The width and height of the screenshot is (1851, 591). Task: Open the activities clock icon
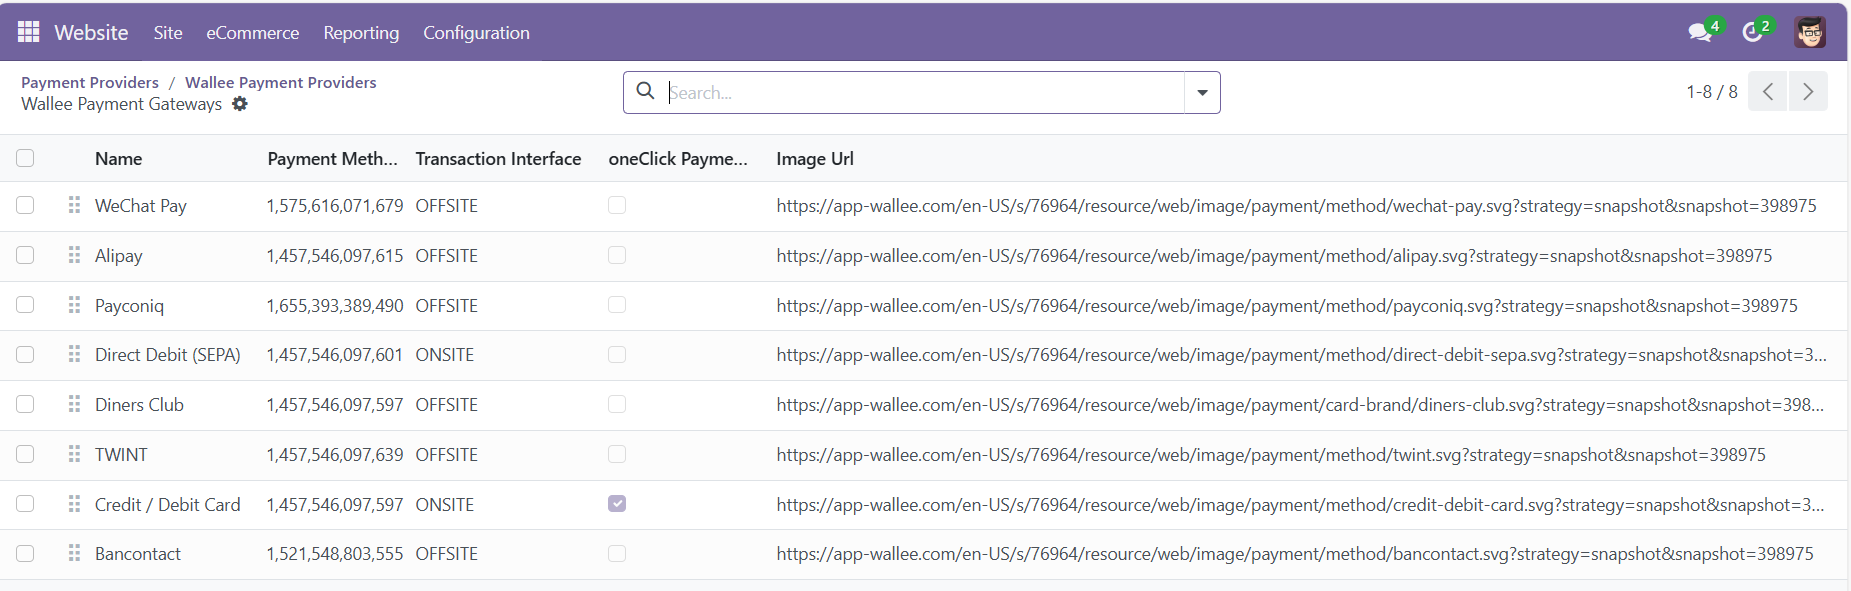point(1752,32)
